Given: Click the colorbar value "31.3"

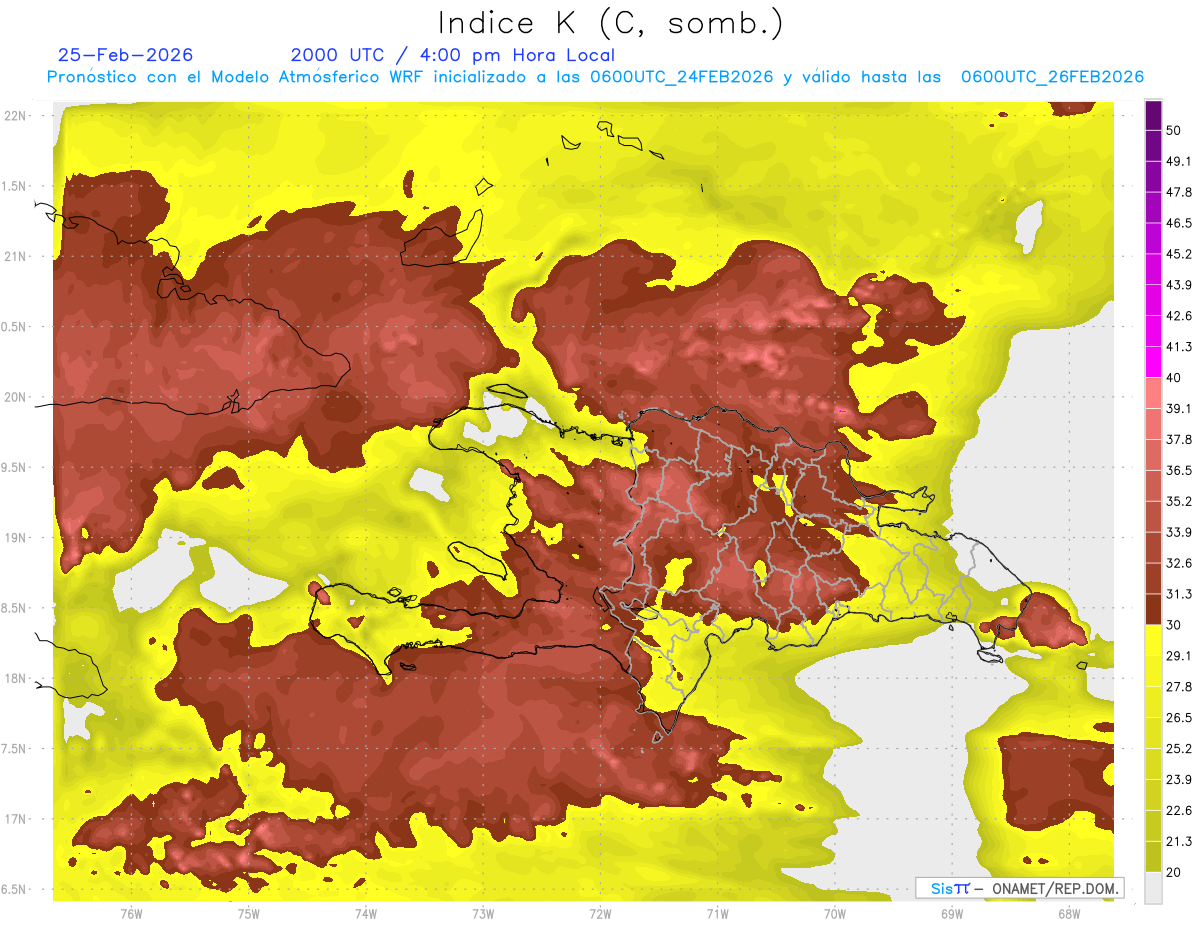Looking at the screenshot, I should [1179, 594].
